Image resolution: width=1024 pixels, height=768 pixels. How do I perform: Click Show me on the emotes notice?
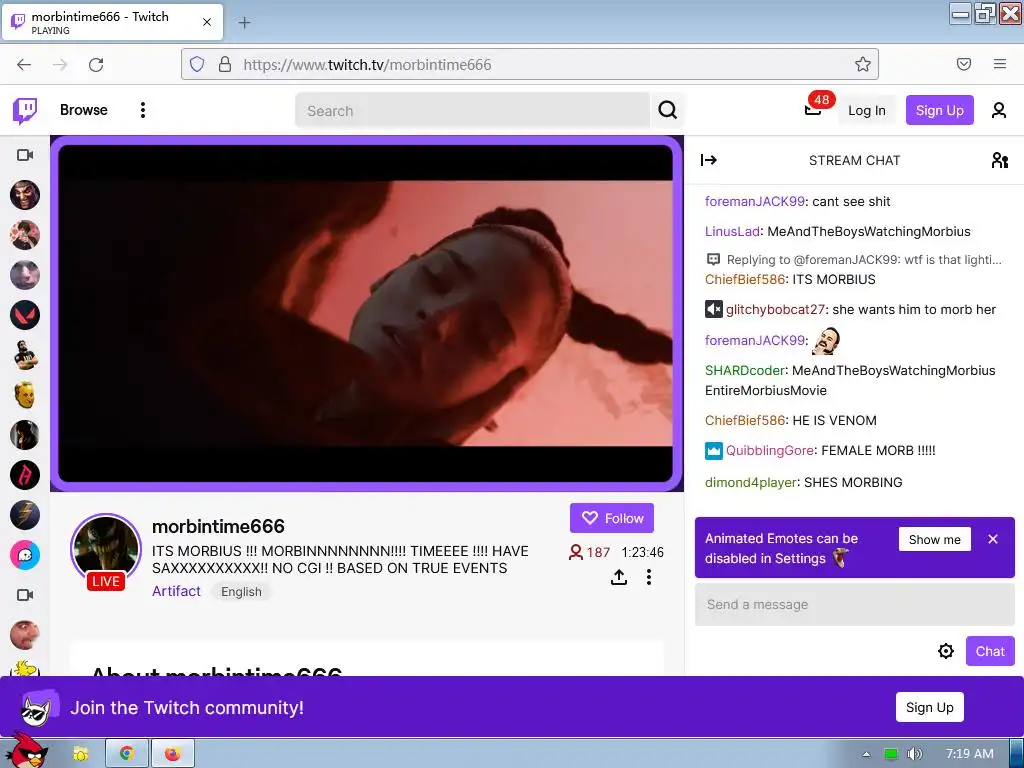935,539
